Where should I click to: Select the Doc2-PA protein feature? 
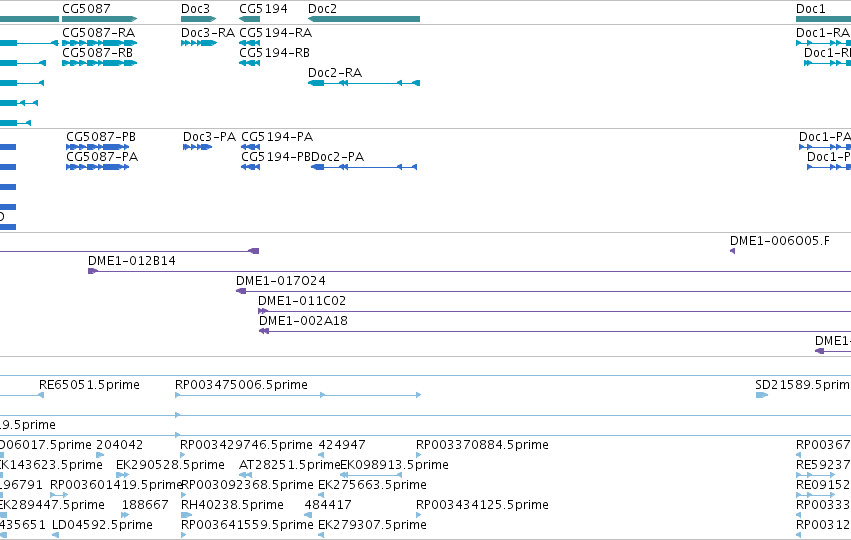364,167
